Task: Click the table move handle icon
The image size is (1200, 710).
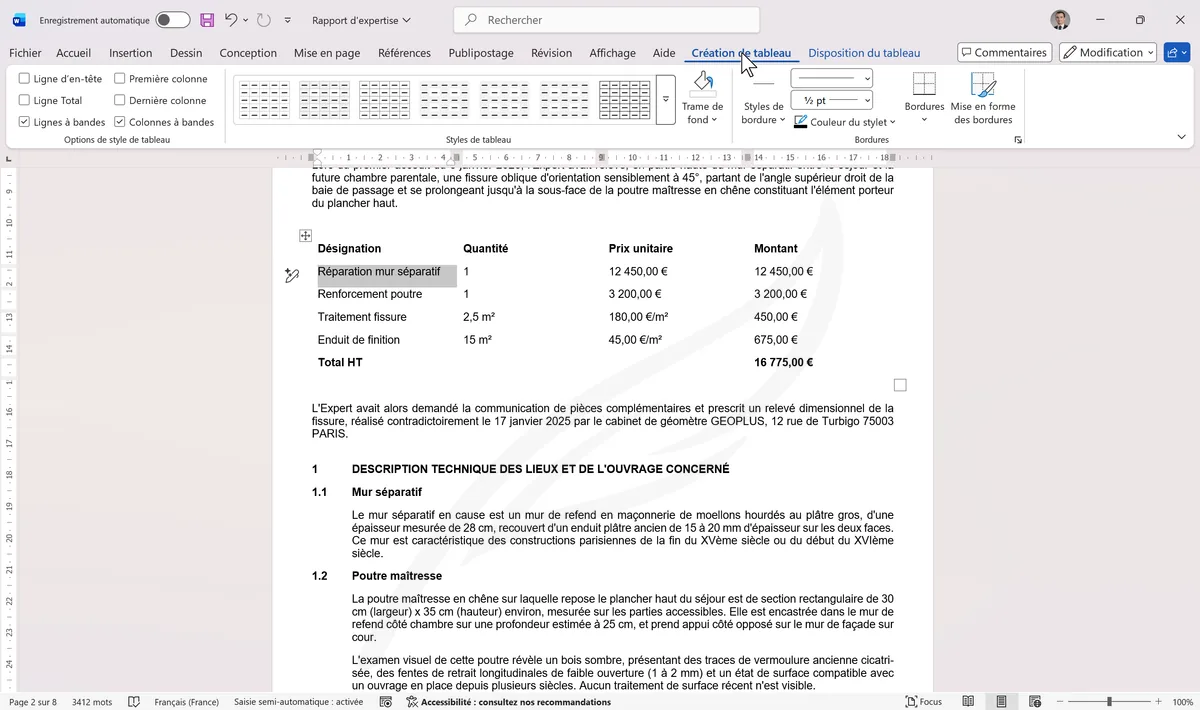Action: 306,235
